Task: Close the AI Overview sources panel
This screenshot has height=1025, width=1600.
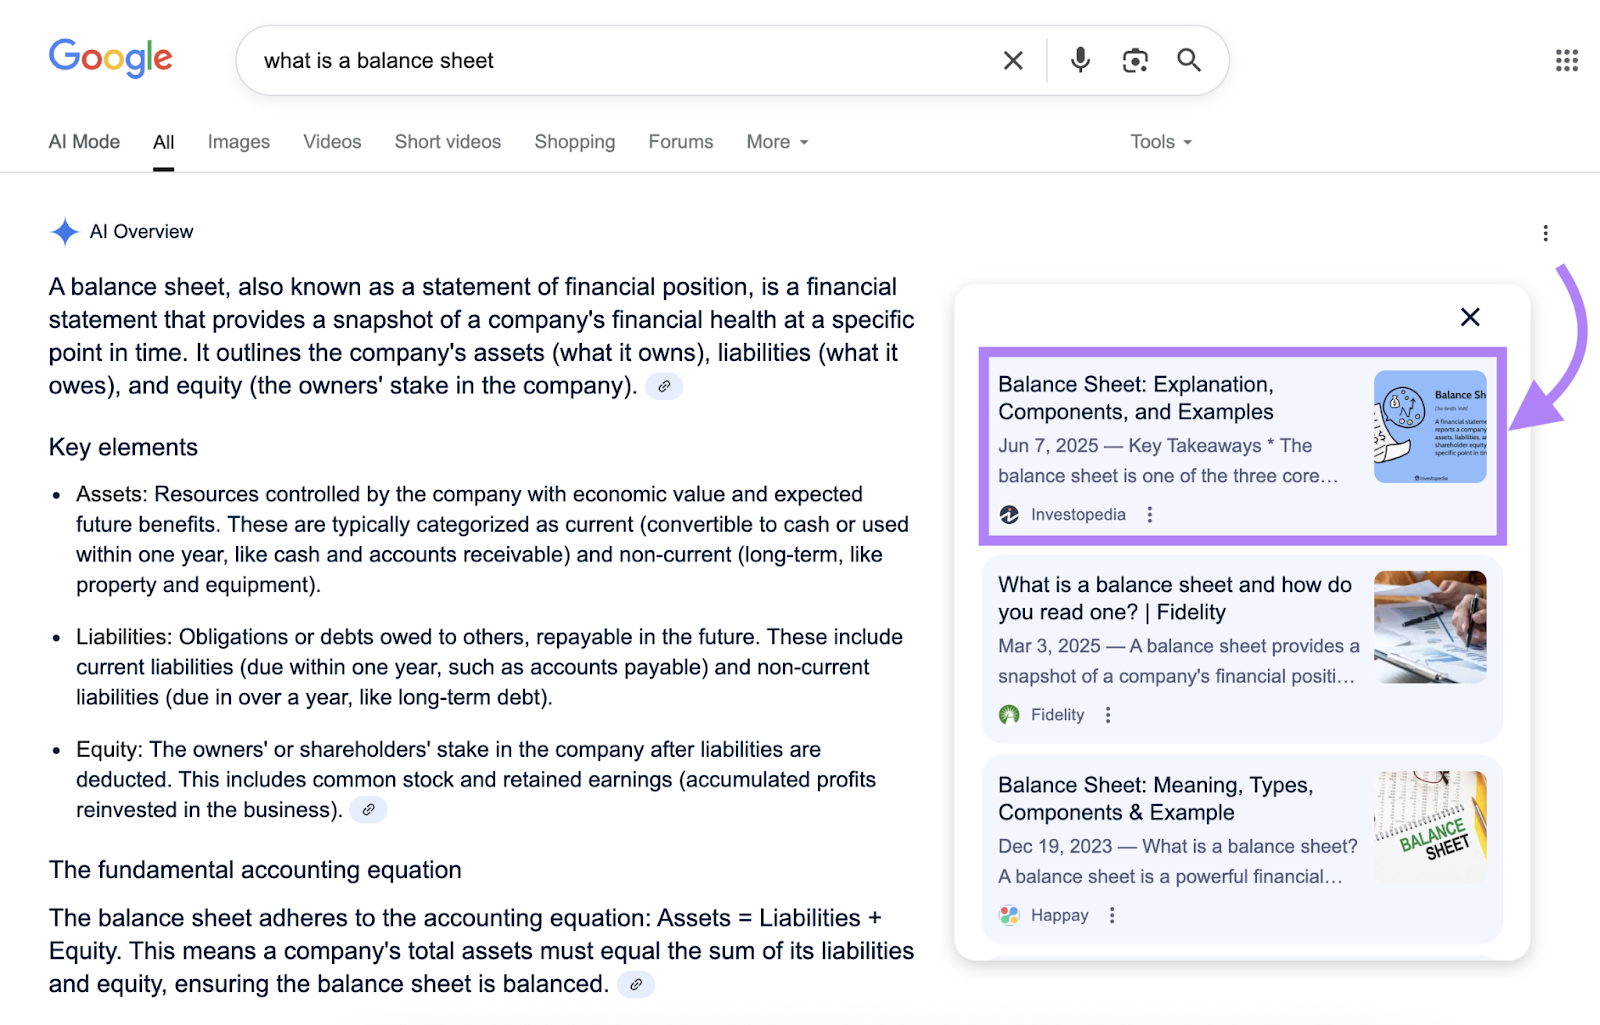Action: [1470, 317]
